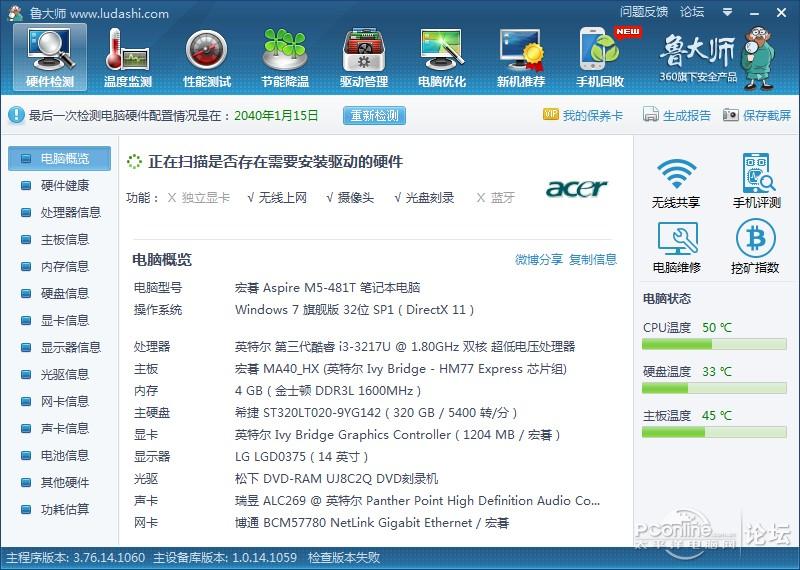
Task: Click the 独立显卡 feature indicator
Action: pos(199,198)
